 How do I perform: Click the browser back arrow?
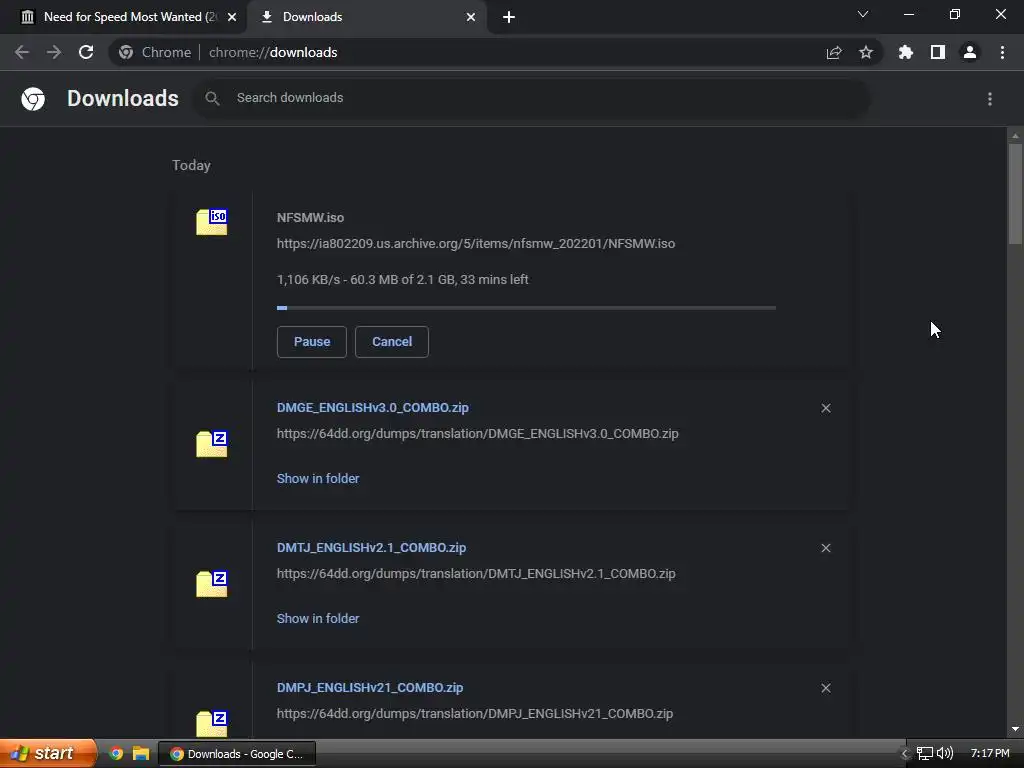[x=22, y=52]
